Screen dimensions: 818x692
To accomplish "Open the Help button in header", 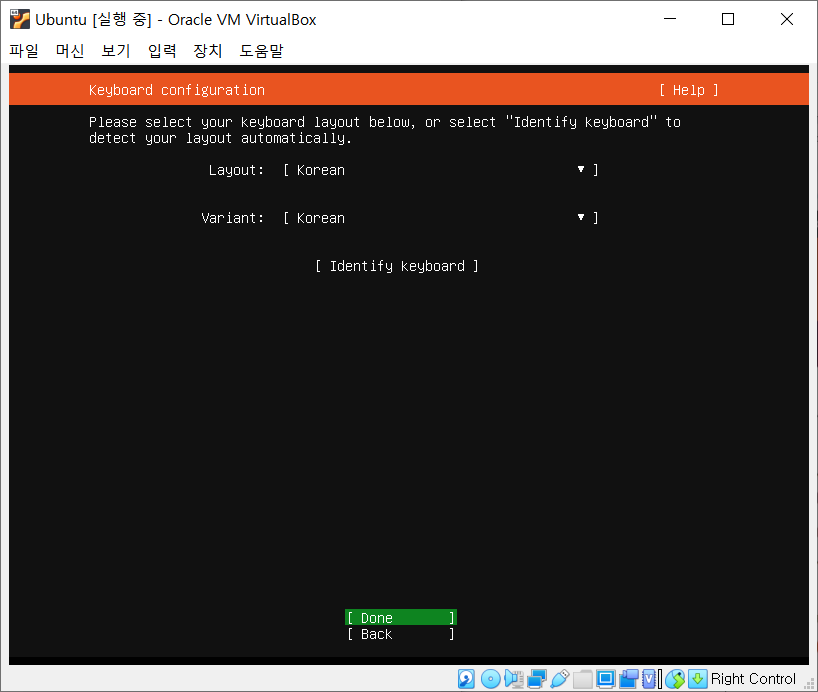I will pyautogui.click(x=689, y=90).
